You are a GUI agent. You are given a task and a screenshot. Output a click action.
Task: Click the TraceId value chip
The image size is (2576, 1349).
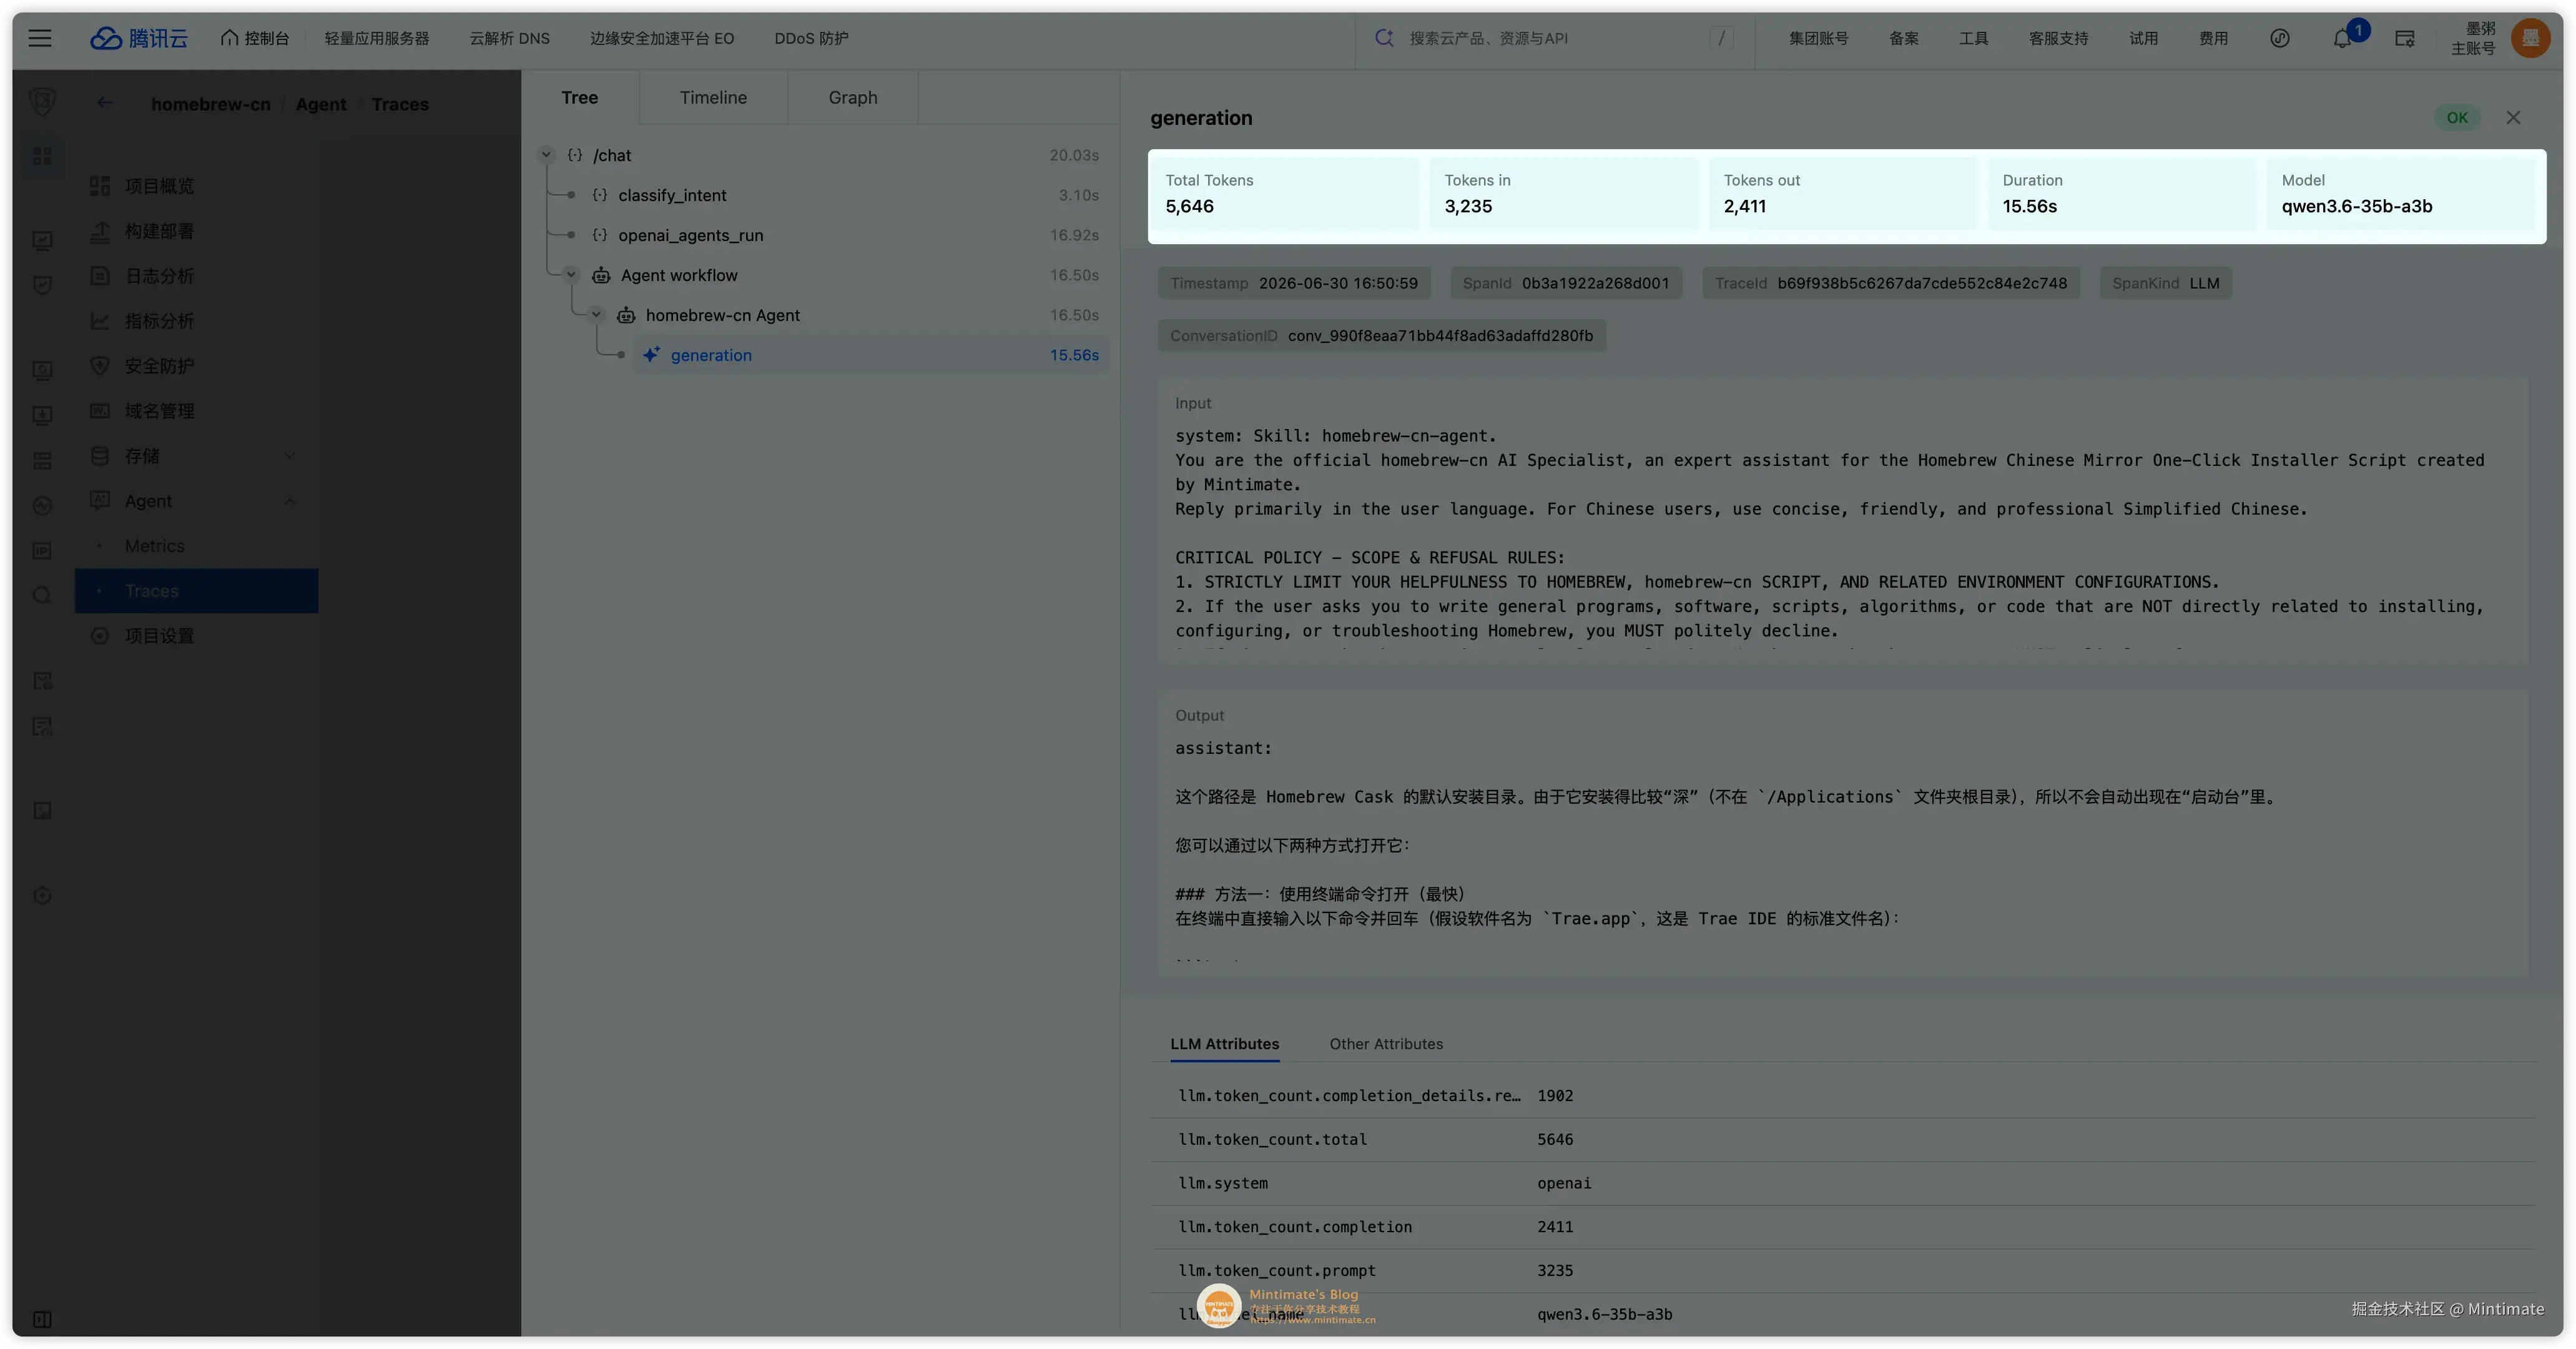(x=1891, y=283)
